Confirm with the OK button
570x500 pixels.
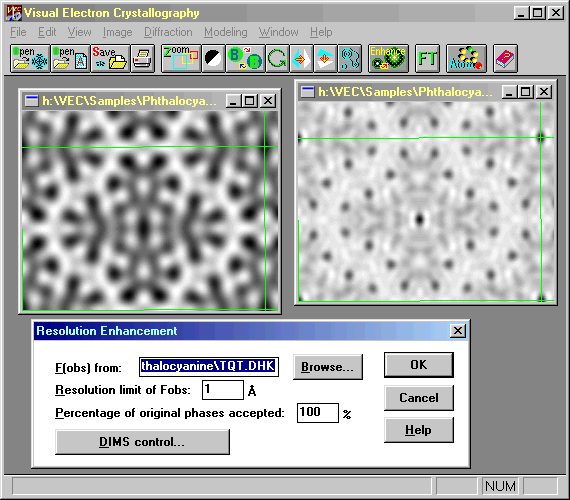pos(419,365)
